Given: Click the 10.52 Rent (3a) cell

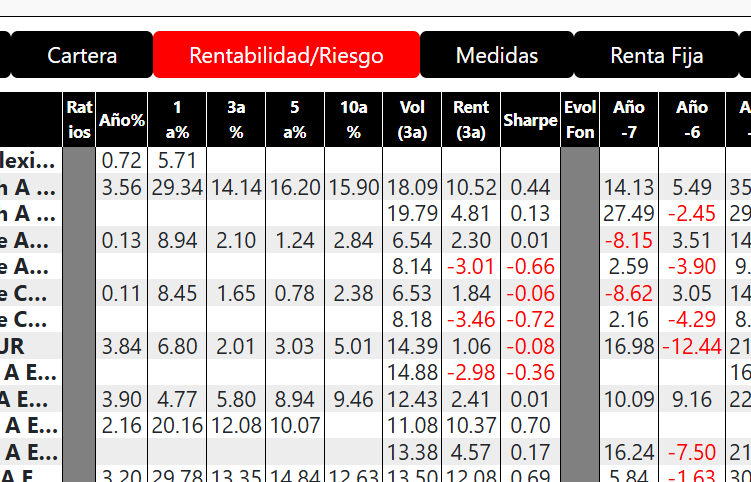Looking at the screenshot, I should pyautogui.click(x=471, y=187).
